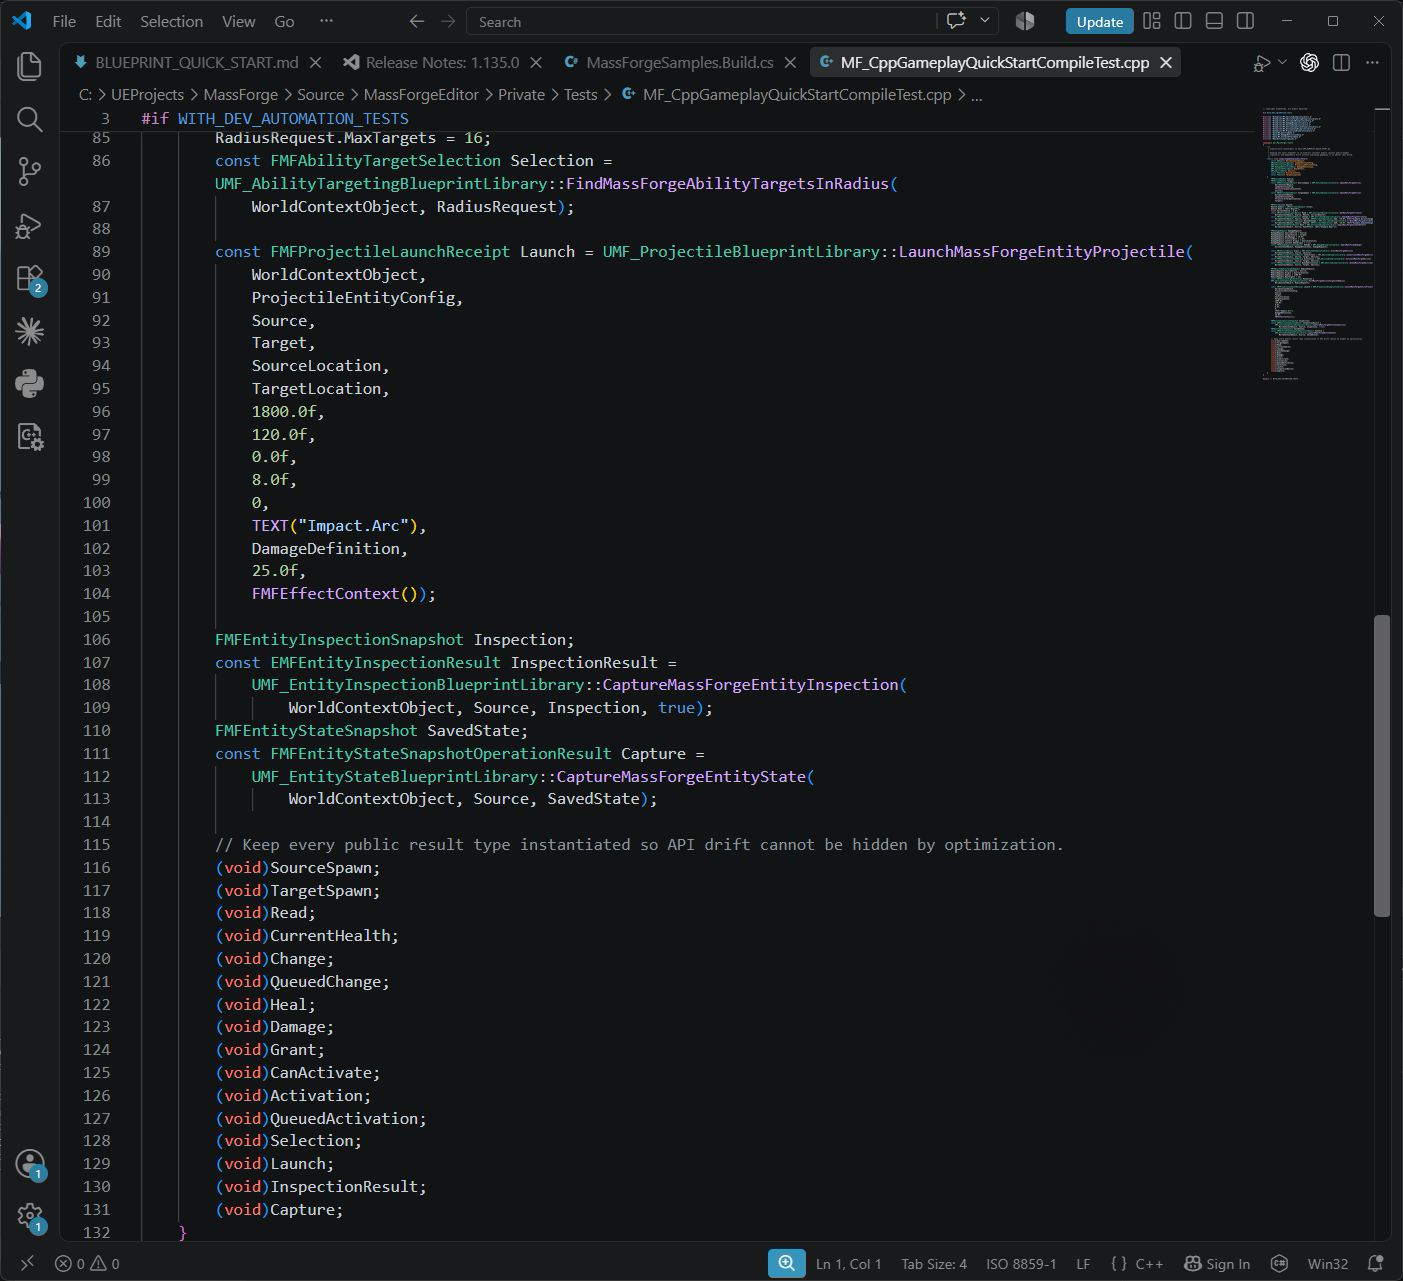Close the MassForgeSamples.Build.cs tab

[x=790, y=63]
